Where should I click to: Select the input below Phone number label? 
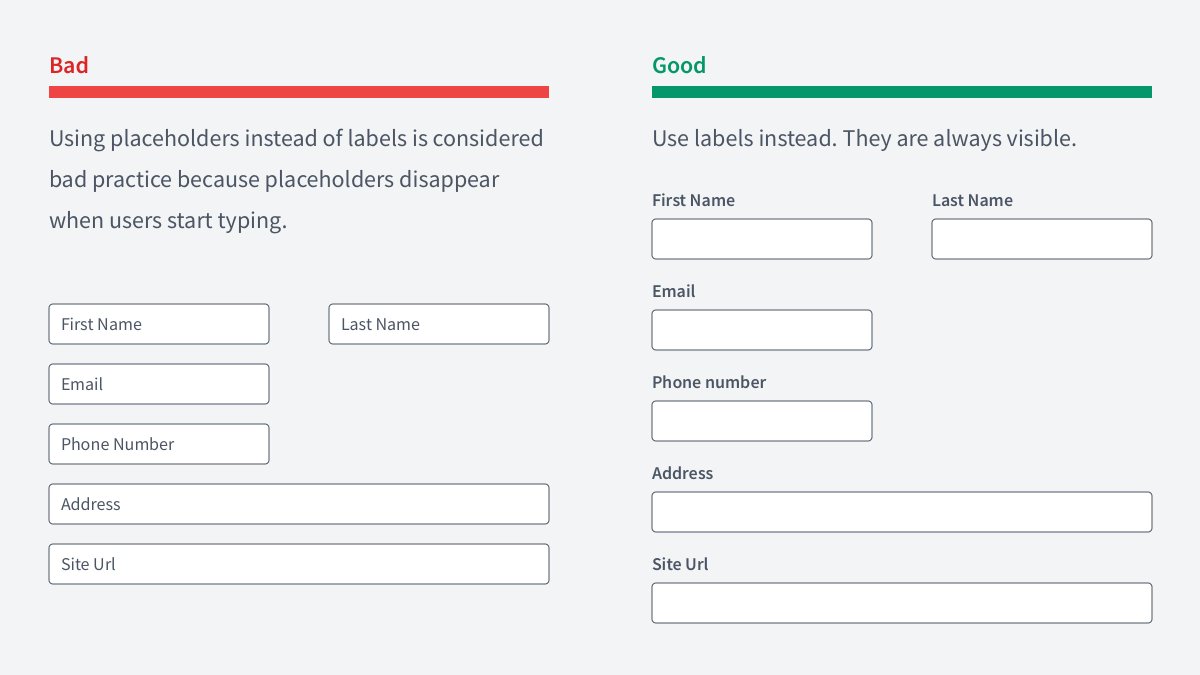click(762, 421)
